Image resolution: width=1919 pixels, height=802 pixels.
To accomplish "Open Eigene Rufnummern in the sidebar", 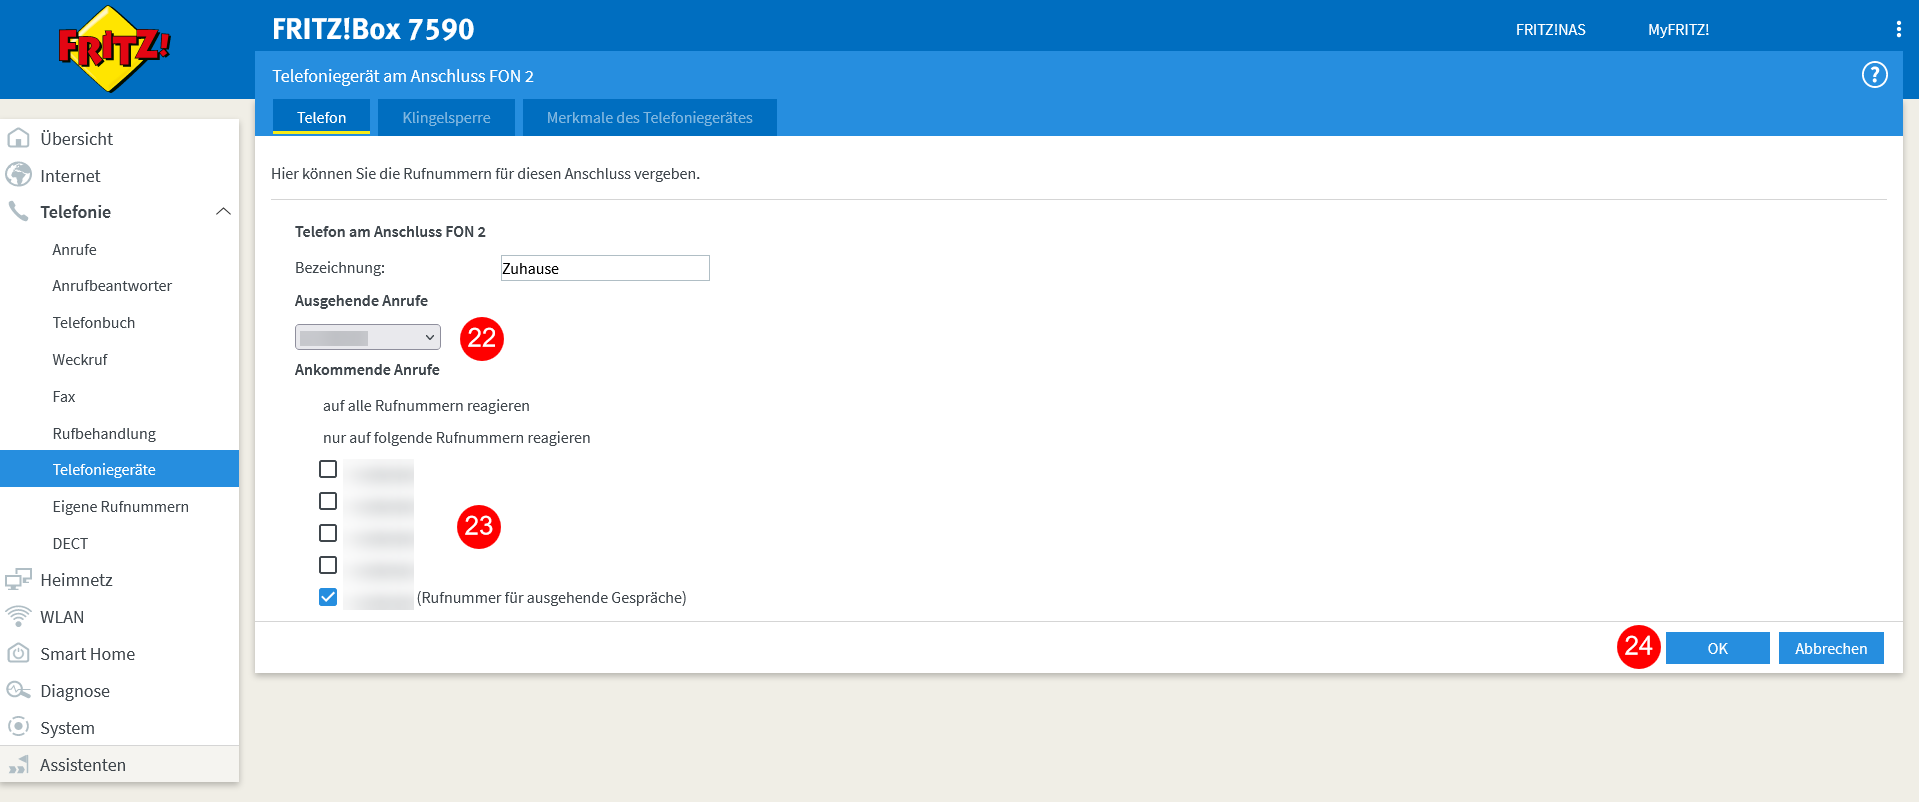I will click(120, 507).
